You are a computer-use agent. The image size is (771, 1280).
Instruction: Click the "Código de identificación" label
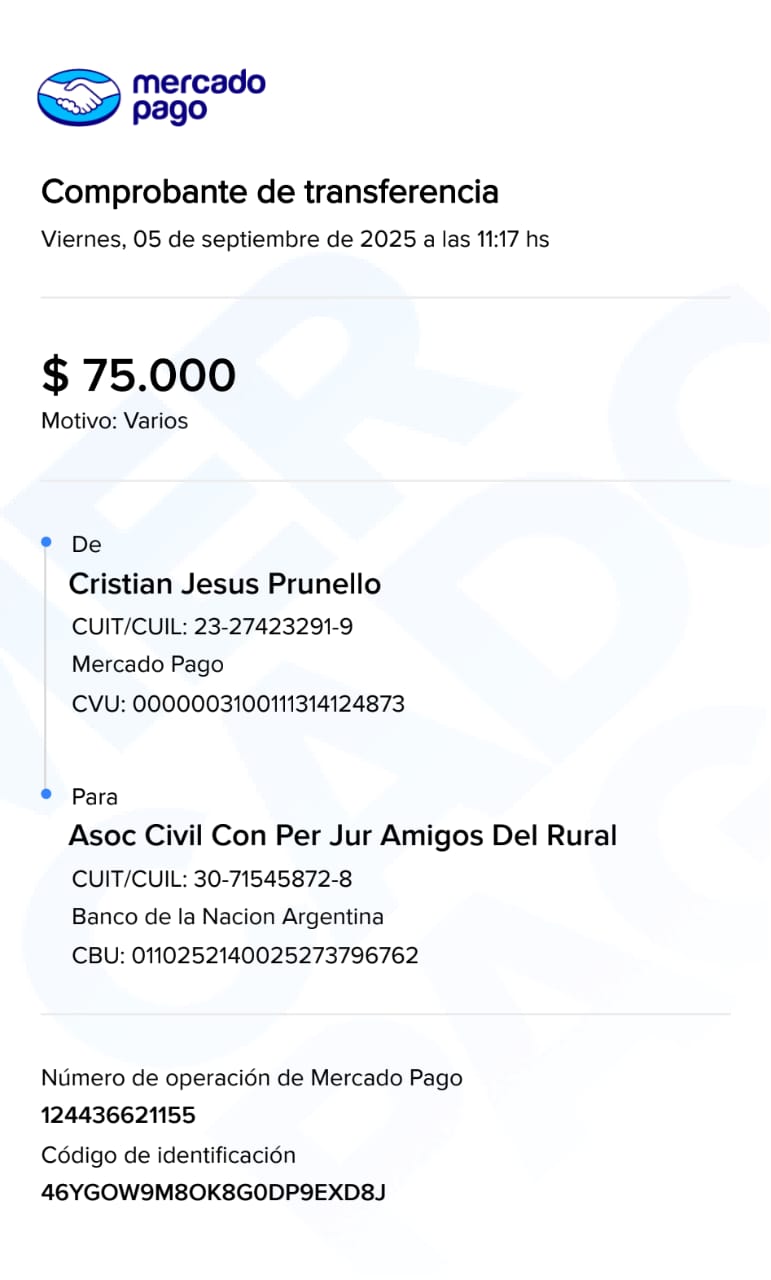[168, 1156]
